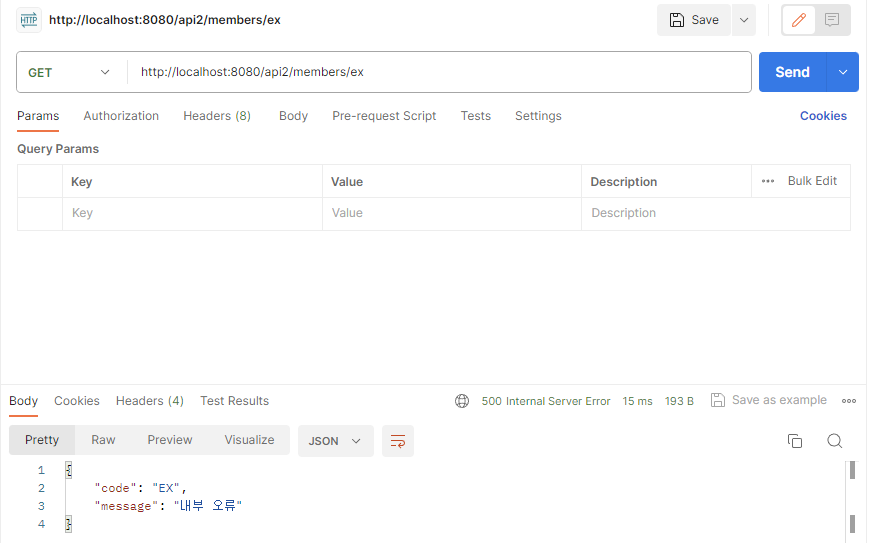Select the Pretty view
The height and width of the screenshot is (543, 881).
(42, 440)
